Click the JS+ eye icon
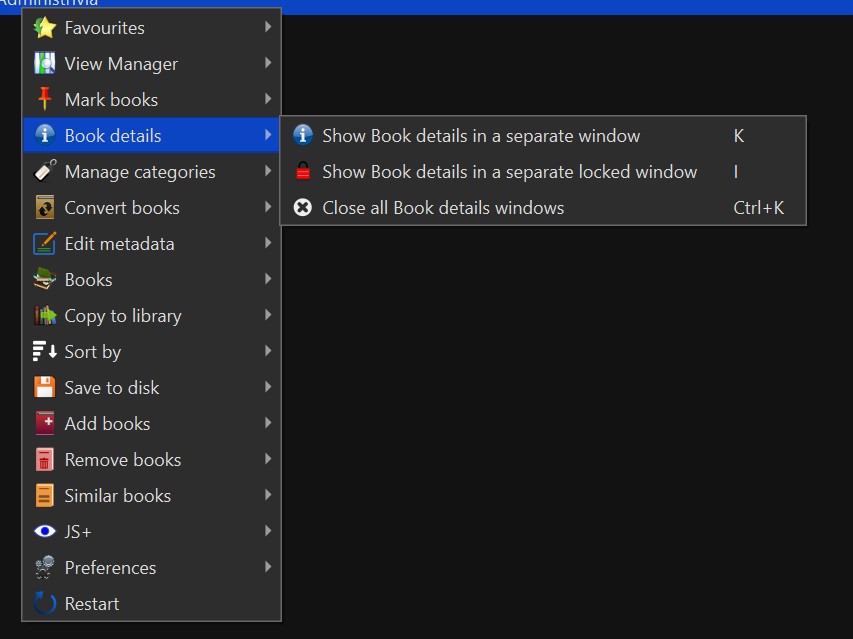This screenshot has height=639, width=853. click(x=45, y=532)
